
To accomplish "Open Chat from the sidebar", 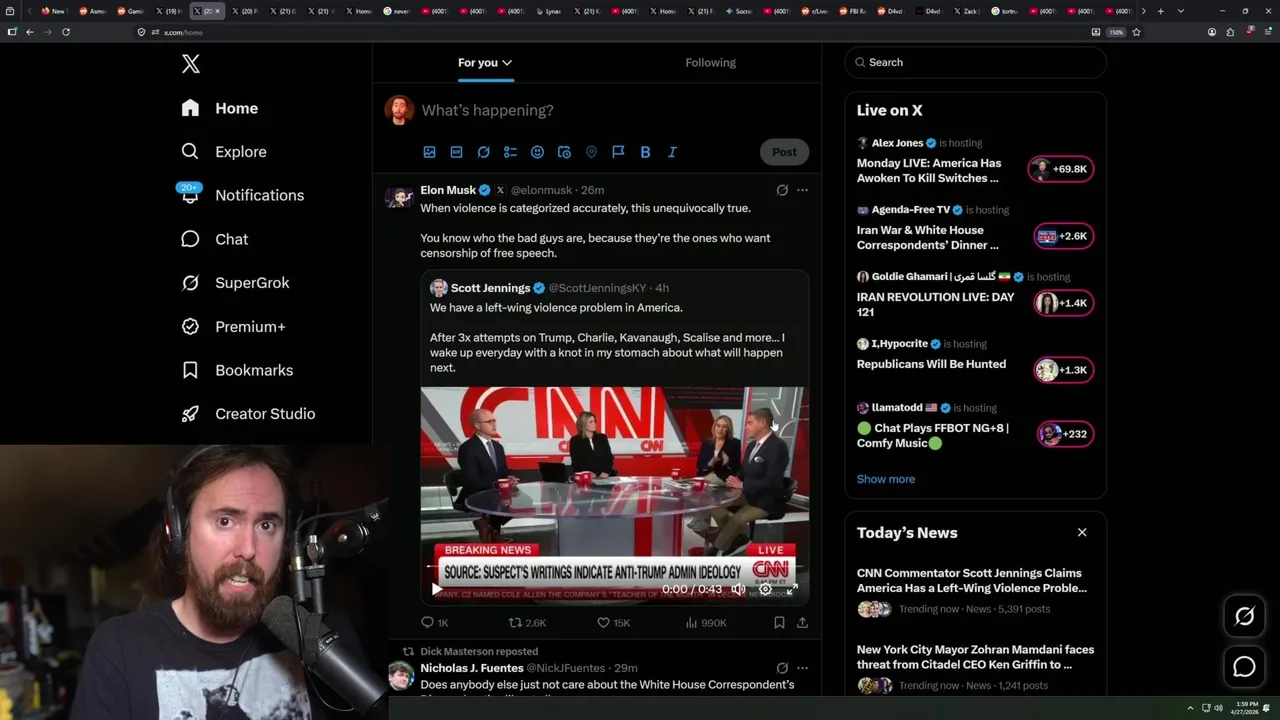I will [x=214, y=239].
